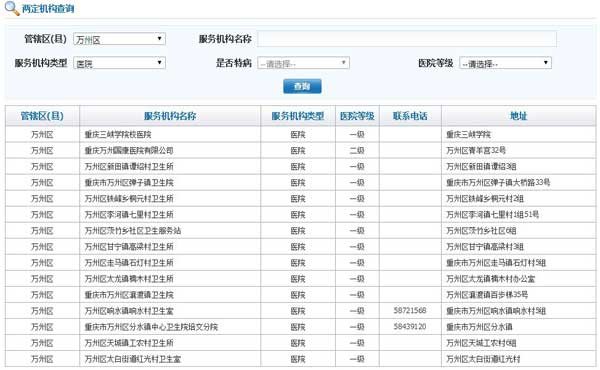Image resolution: width=600 pixels, height=370 pixels.
Task: Click the 医院等级 column header
Action: tap(357, 116)
